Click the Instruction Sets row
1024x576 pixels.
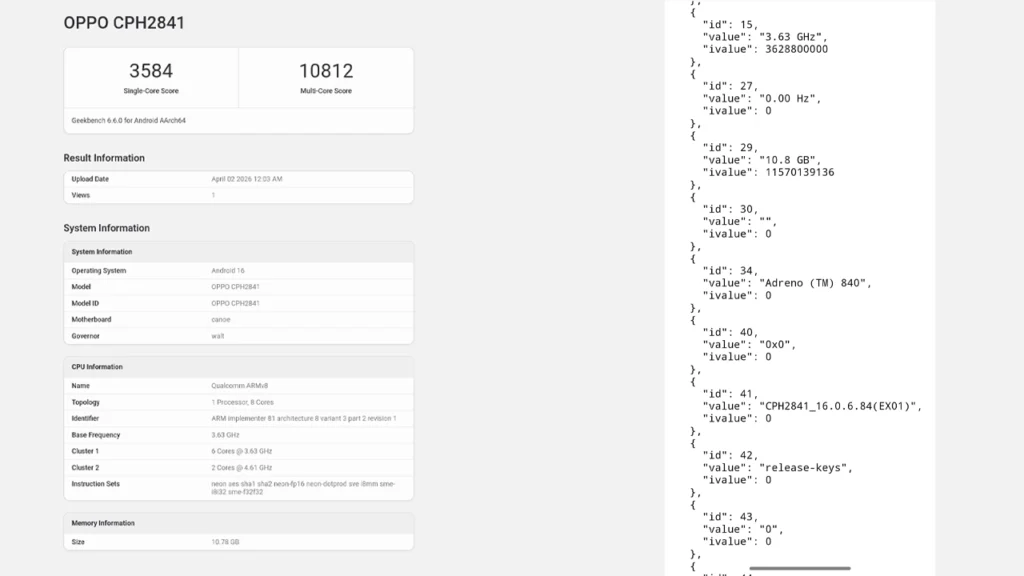click(x=238, y=488)
